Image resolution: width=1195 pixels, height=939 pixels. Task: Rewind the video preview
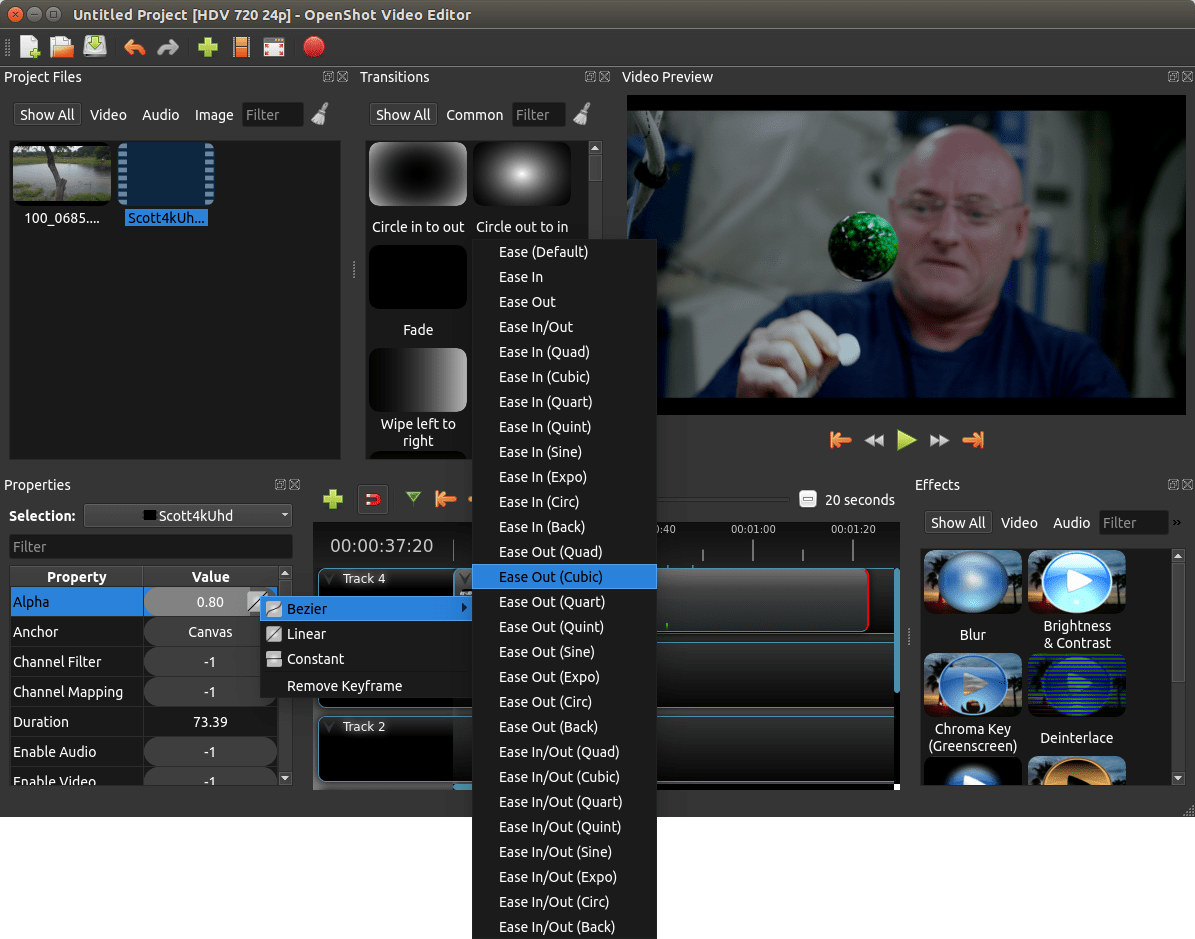pyautogui.click(x=874, y=441)
